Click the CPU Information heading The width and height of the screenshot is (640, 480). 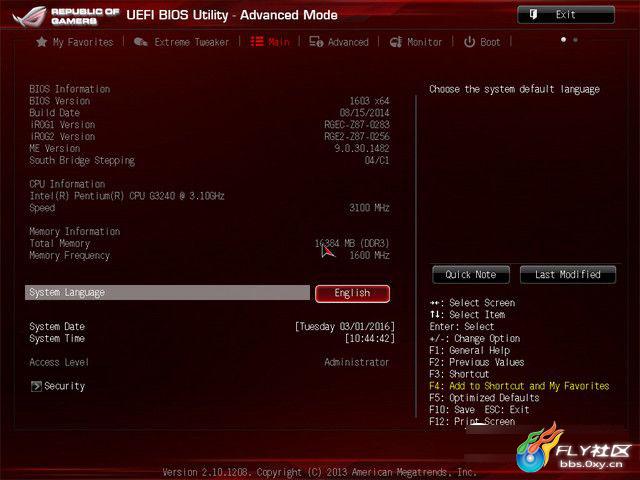(x=67, y=184)
